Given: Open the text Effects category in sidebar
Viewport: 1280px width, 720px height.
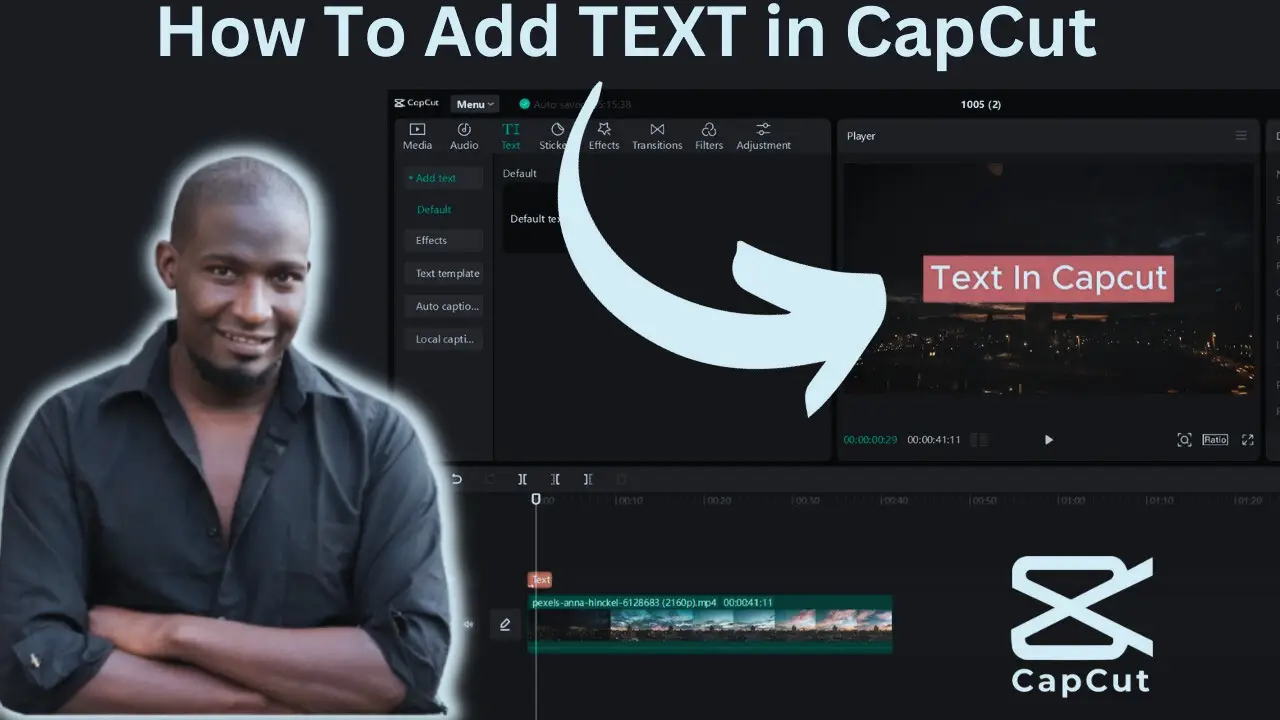Looking at the screenshot, I should pyautogui.click(x=443, y=240).
